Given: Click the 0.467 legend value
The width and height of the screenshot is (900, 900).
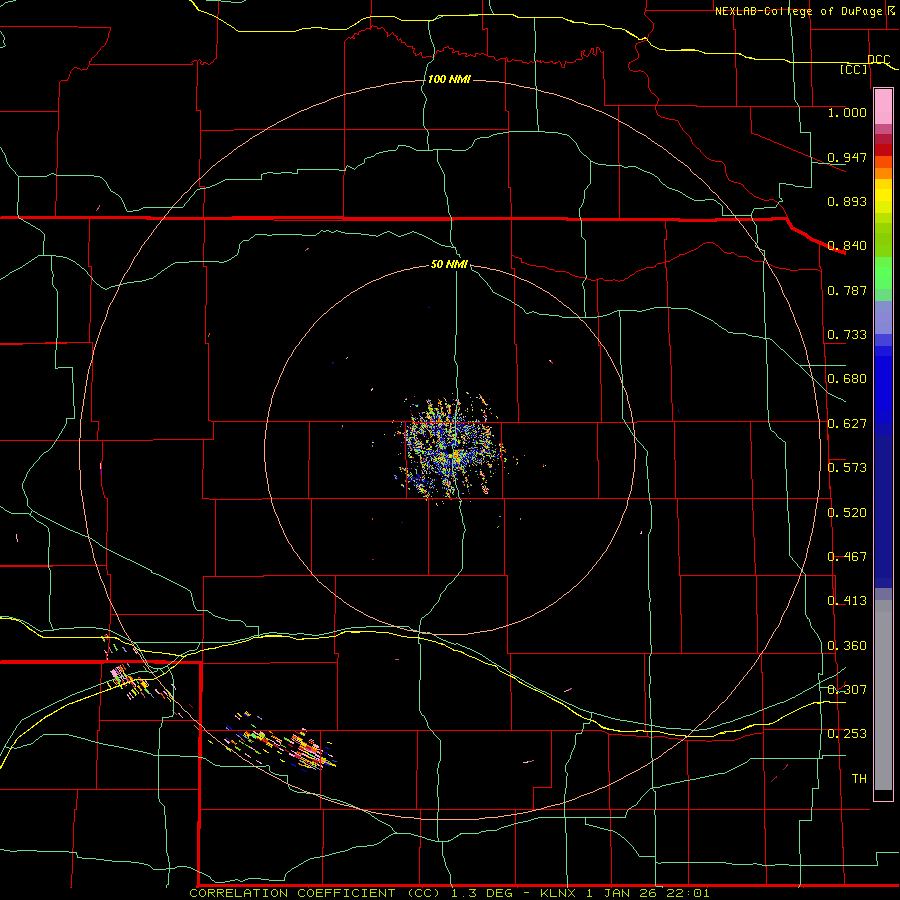Looking at the screenshot, I should (x=847, y=557).
